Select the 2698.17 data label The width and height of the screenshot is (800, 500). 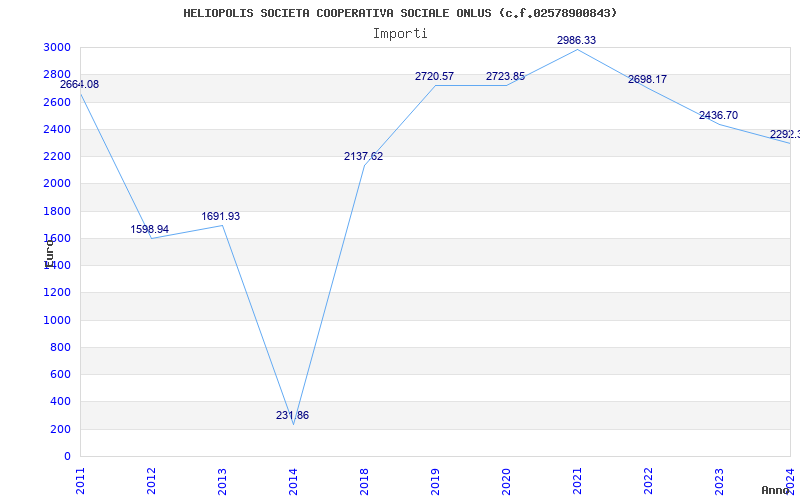click(647, 80)
